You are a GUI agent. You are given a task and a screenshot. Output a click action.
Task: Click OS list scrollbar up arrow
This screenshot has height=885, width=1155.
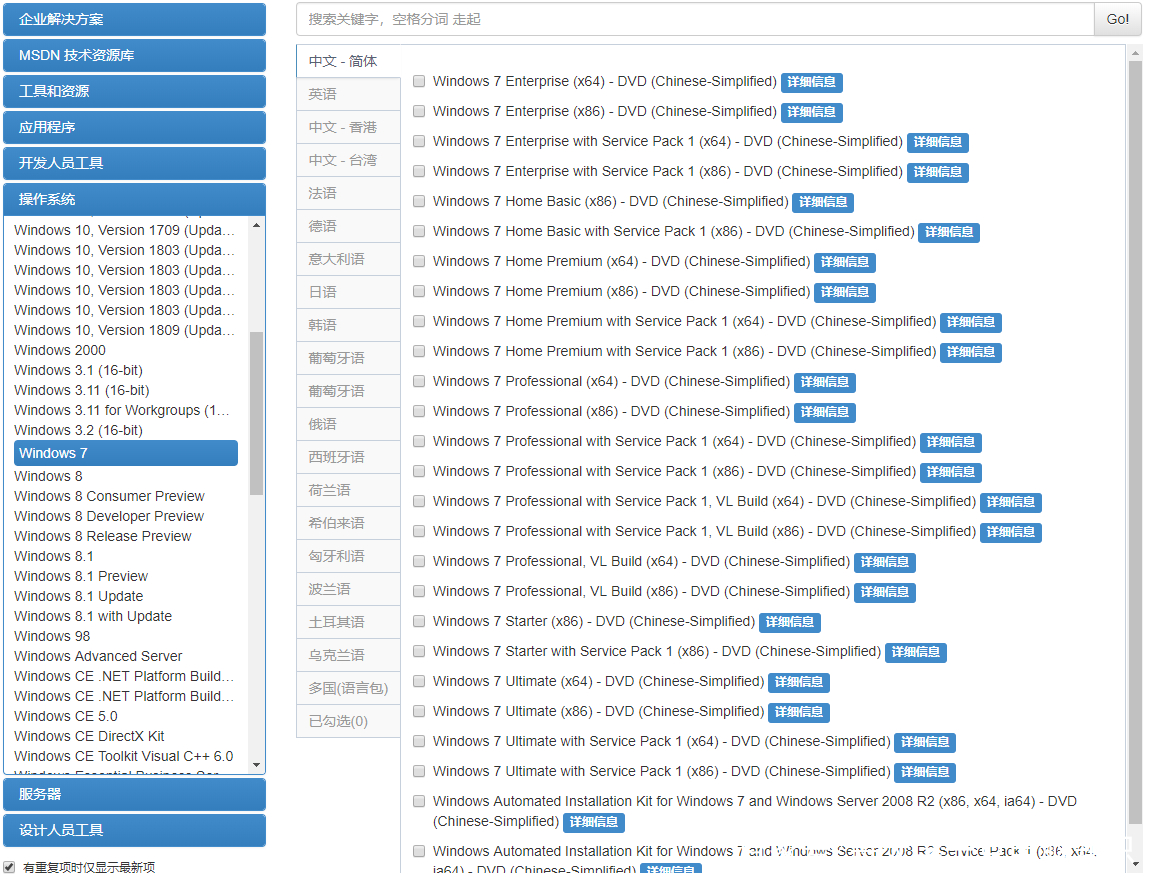point(256,225)
